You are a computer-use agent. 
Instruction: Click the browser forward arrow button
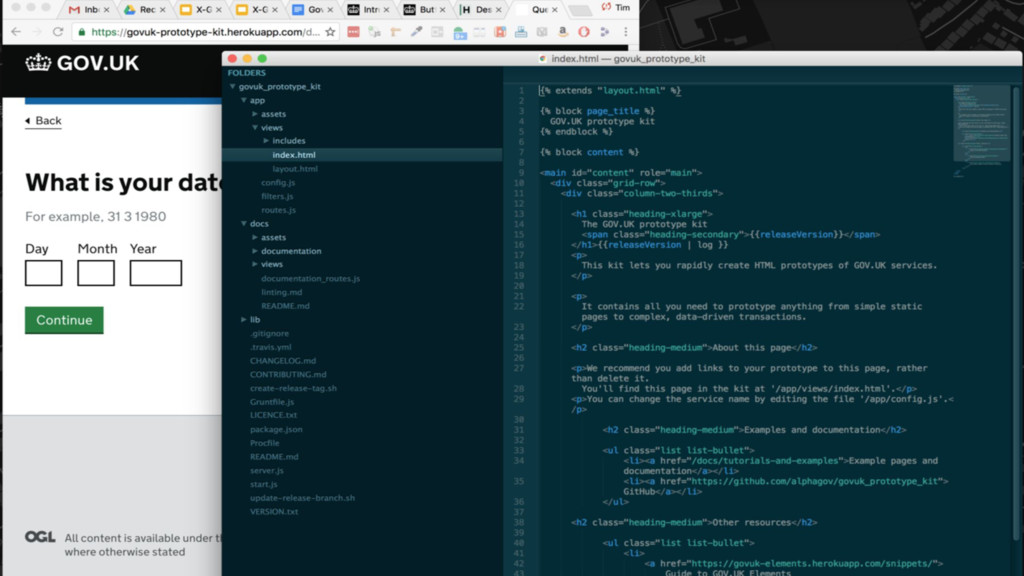tap(37, 31)
